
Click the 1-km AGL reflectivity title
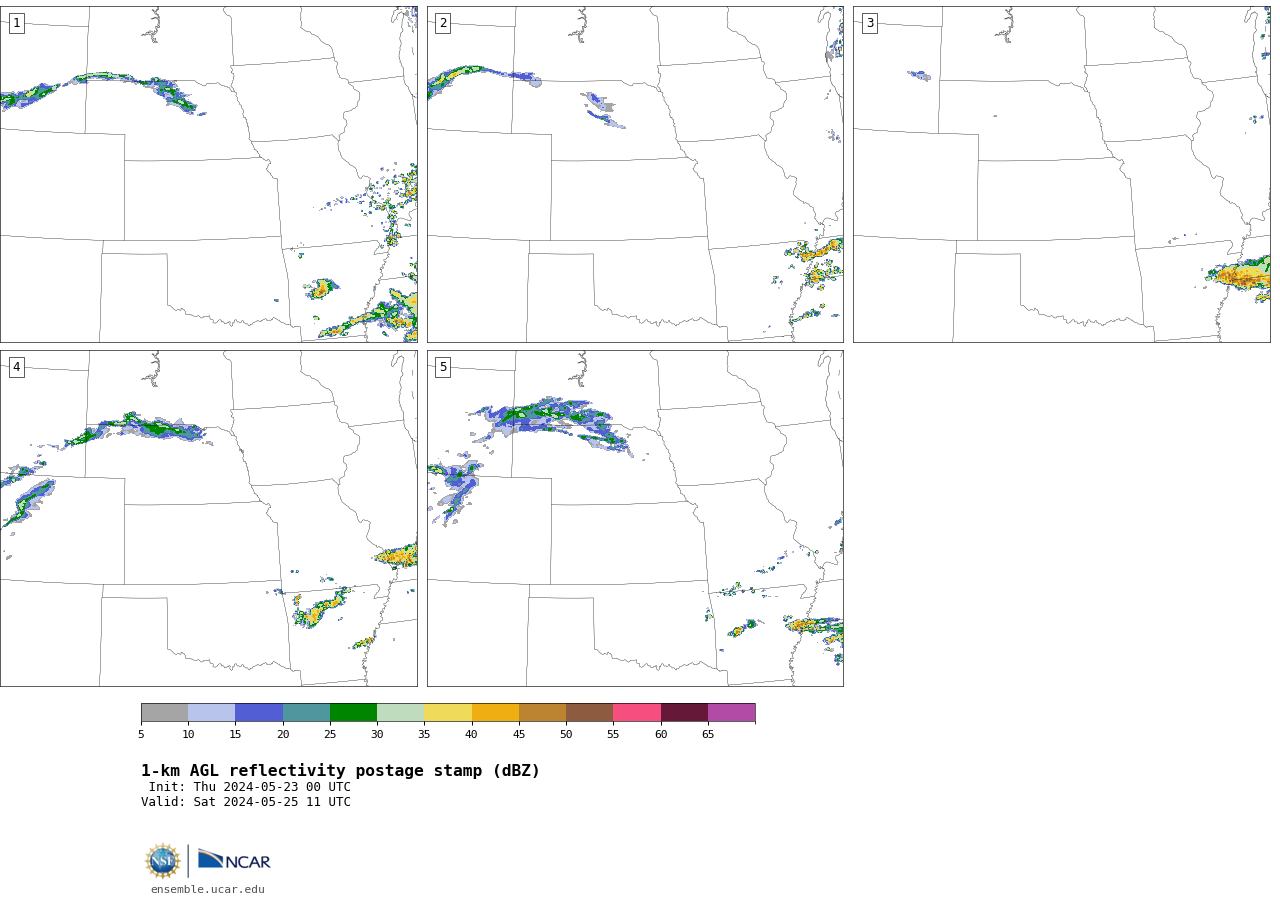[x=340, y=771]
